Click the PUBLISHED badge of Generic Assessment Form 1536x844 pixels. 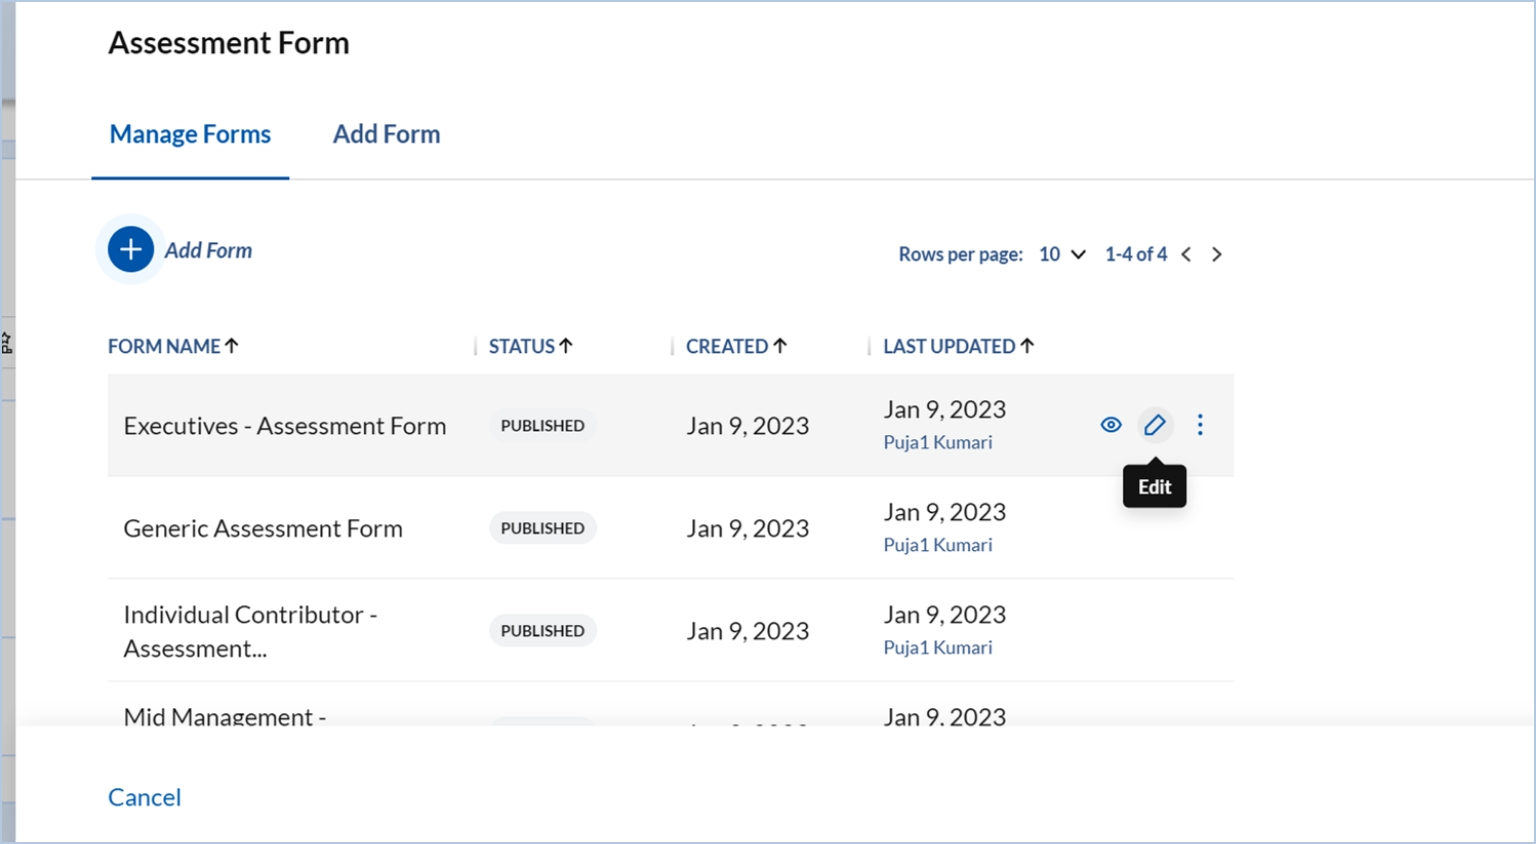pos(542,528)
